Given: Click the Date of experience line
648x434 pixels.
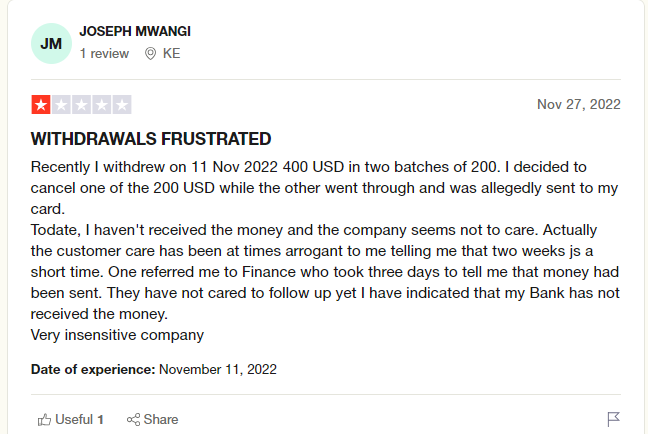Looking at the screenshot, I should click(x=154, y=369).
